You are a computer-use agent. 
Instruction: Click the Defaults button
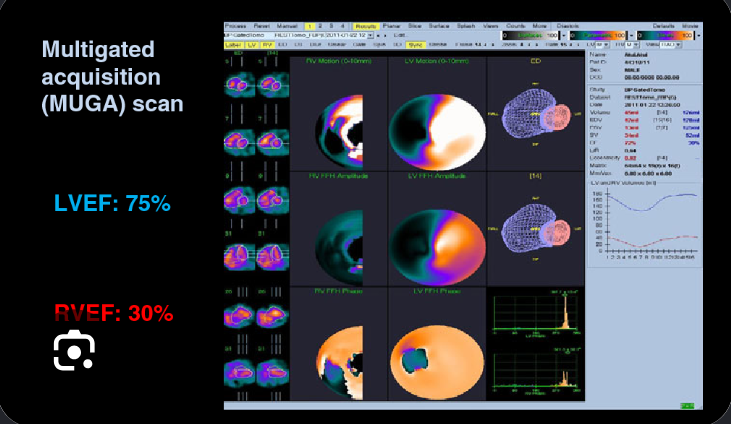point(663,26)
